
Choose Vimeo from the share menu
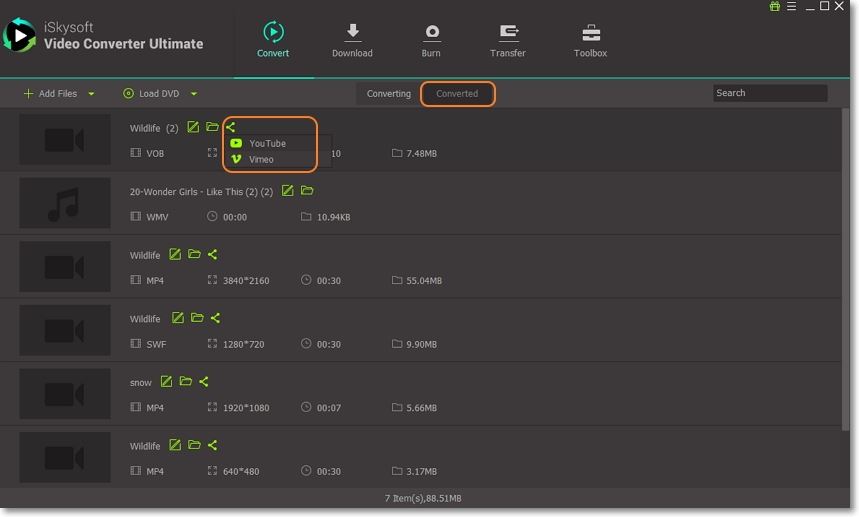(260, 159)
